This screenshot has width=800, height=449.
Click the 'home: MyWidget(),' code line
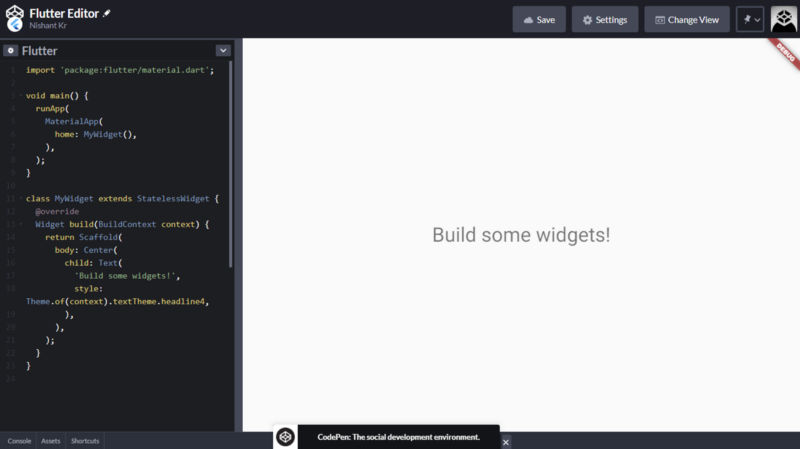coord(95,134)
